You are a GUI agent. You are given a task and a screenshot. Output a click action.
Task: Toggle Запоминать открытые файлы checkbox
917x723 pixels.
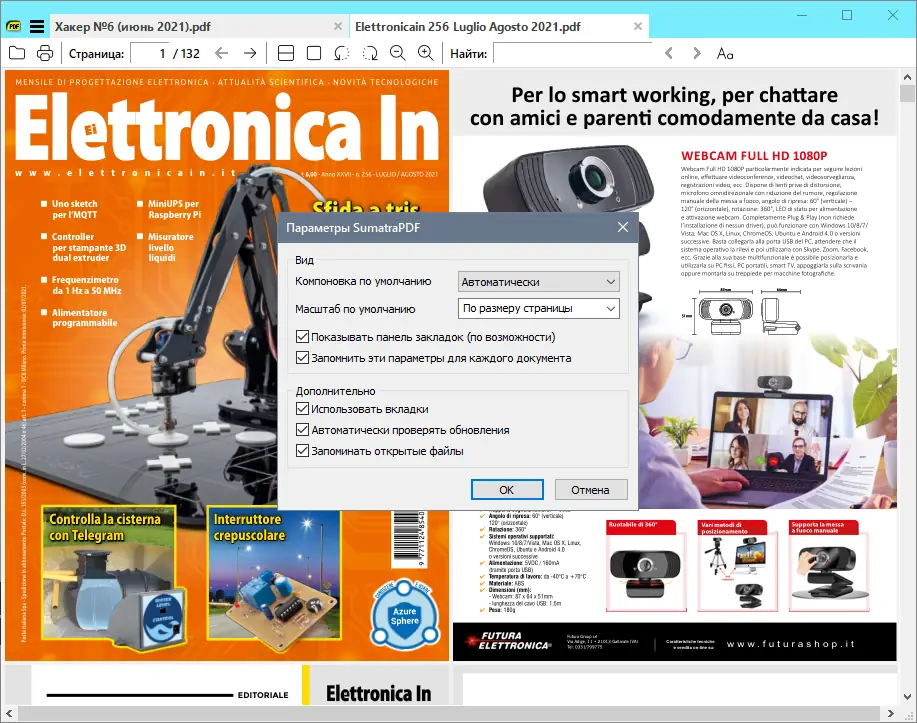302,450
